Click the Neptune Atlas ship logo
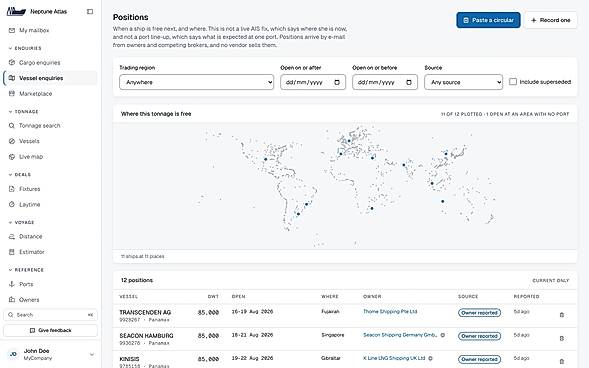Viewport: 589px width, 368px height. pos(16,12)
